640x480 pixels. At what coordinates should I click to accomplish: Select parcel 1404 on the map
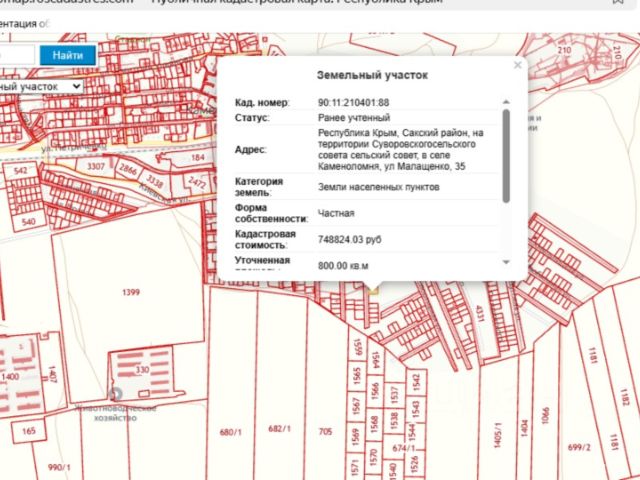click(x=524, y=428)
